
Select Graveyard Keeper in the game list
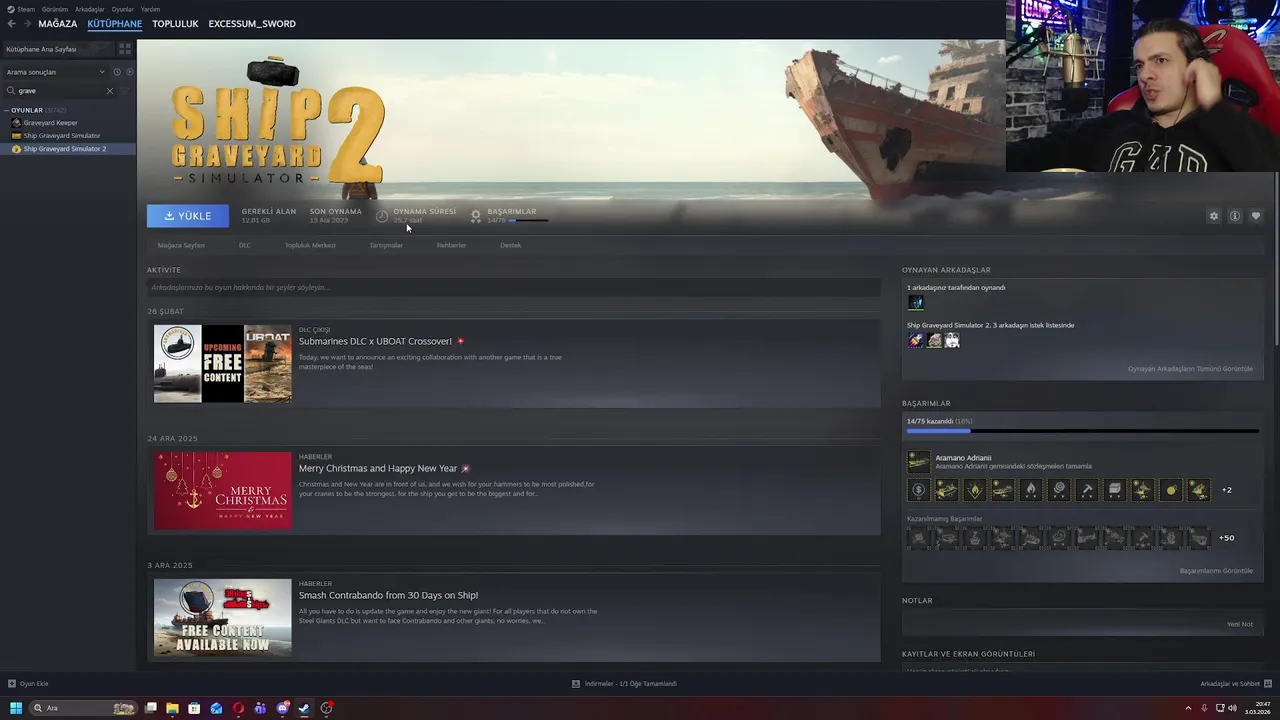pyautogui.click(x=69, y=123)
